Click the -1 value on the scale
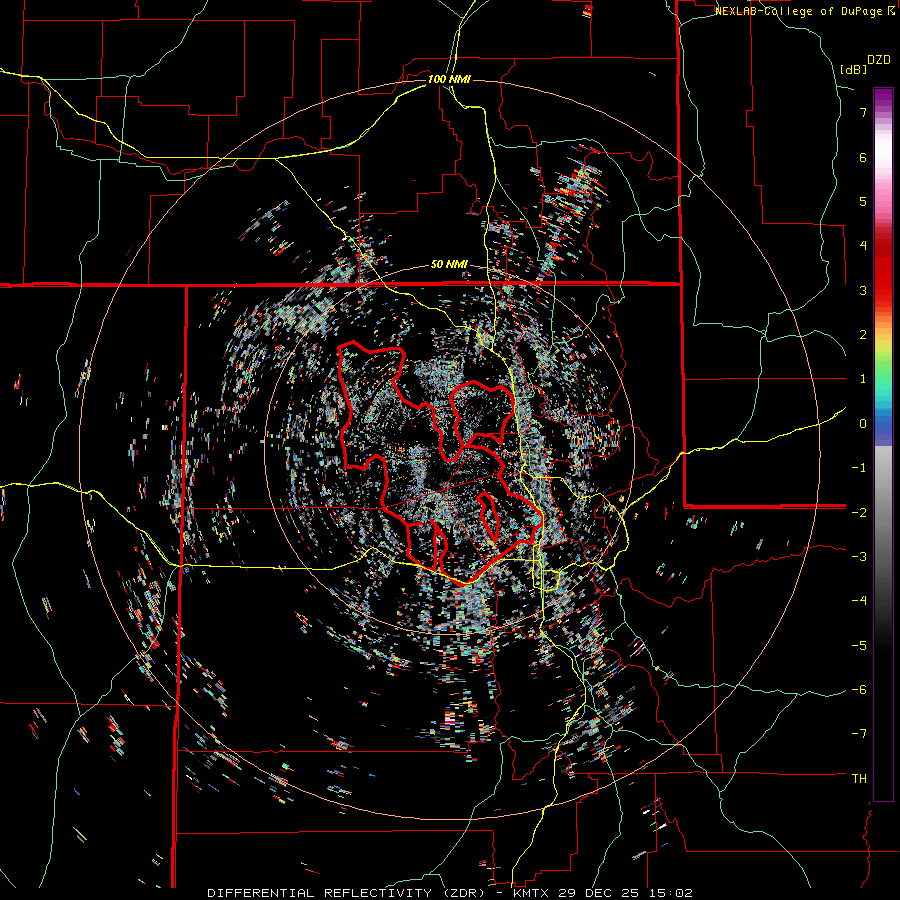Viewport: 900px width, 900px height. [859, 468]
